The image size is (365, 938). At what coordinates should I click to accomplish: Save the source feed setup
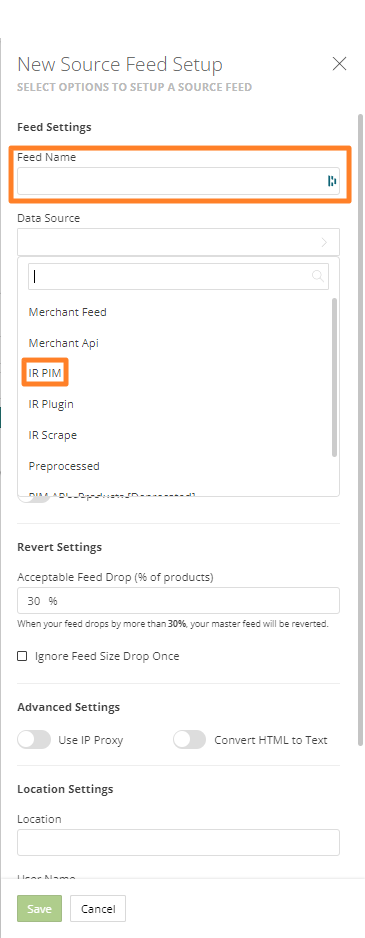coord(39,909)
